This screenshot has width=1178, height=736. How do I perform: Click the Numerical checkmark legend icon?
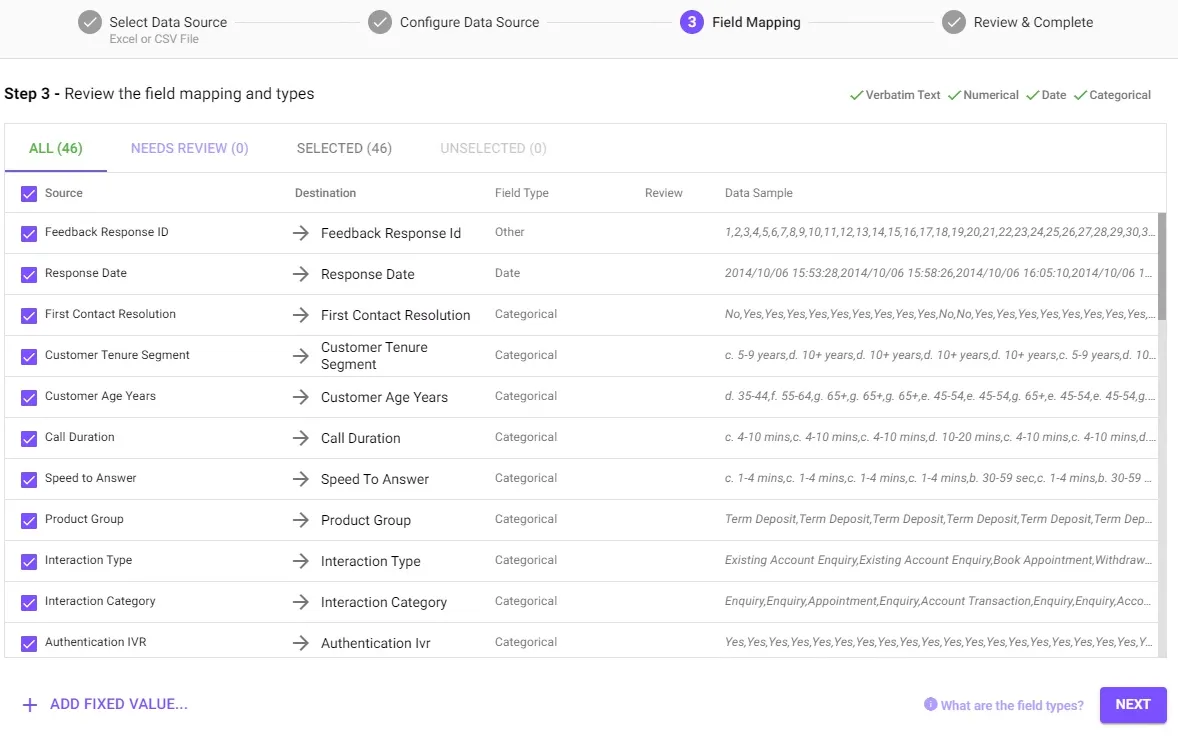954,95
